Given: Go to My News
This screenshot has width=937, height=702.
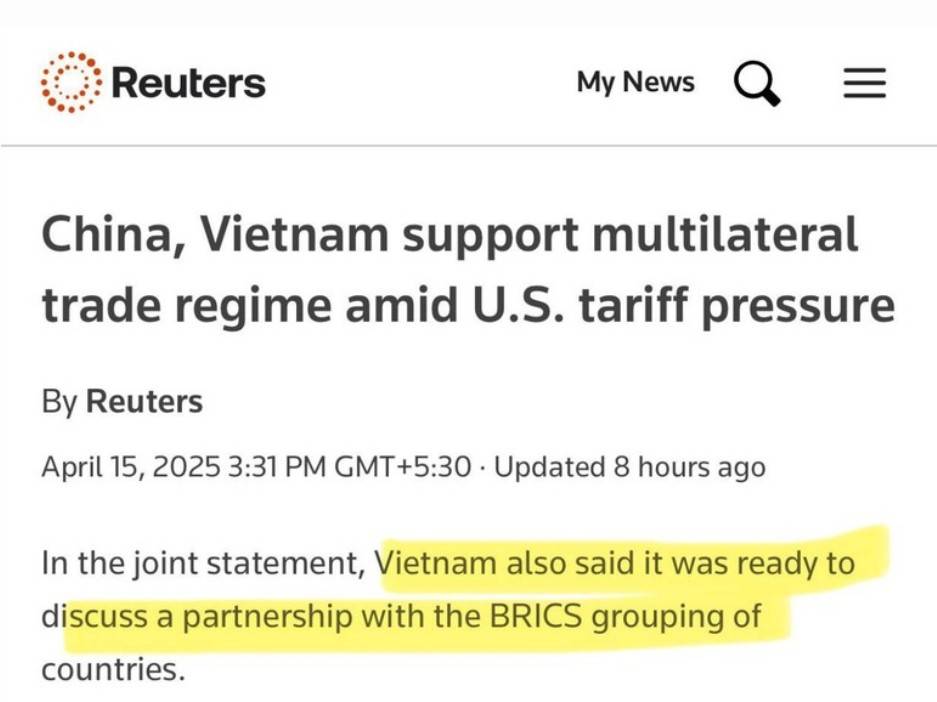Looking at the screenshot, I should pyautogui.click(x=635, y=82).
